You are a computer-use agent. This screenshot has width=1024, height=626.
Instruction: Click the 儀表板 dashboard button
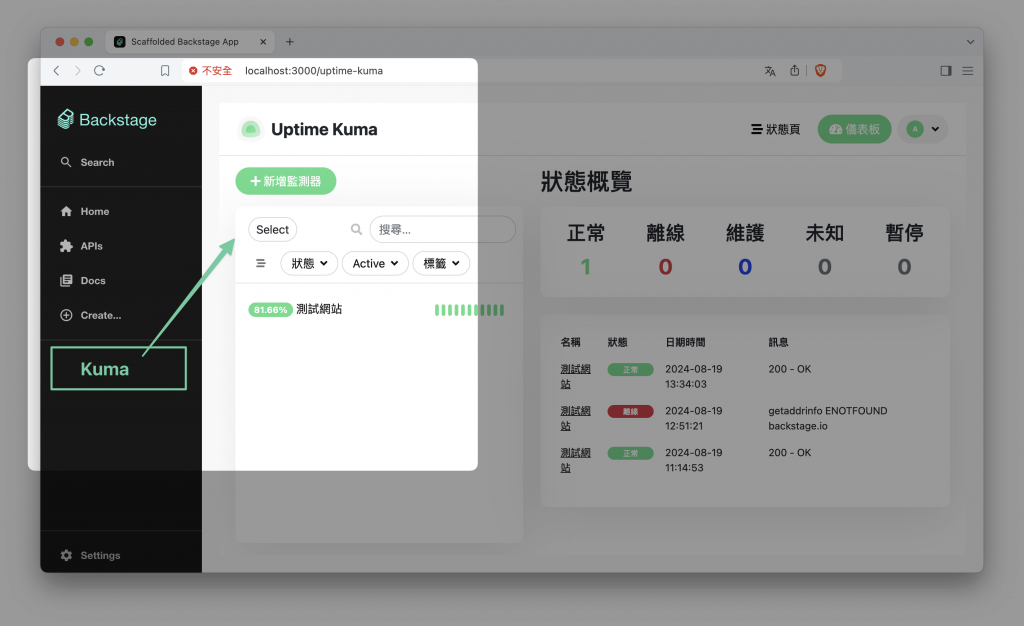click(x=854, y=129)
